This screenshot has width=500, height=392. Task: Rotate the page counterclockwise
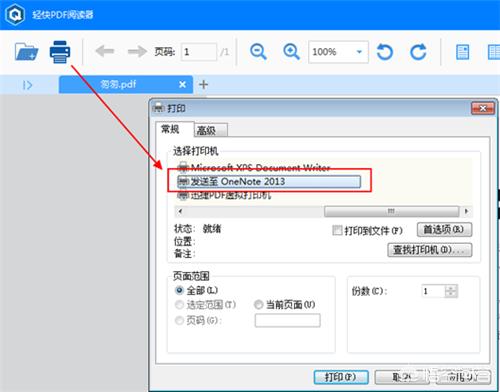[x=385, y=52]
